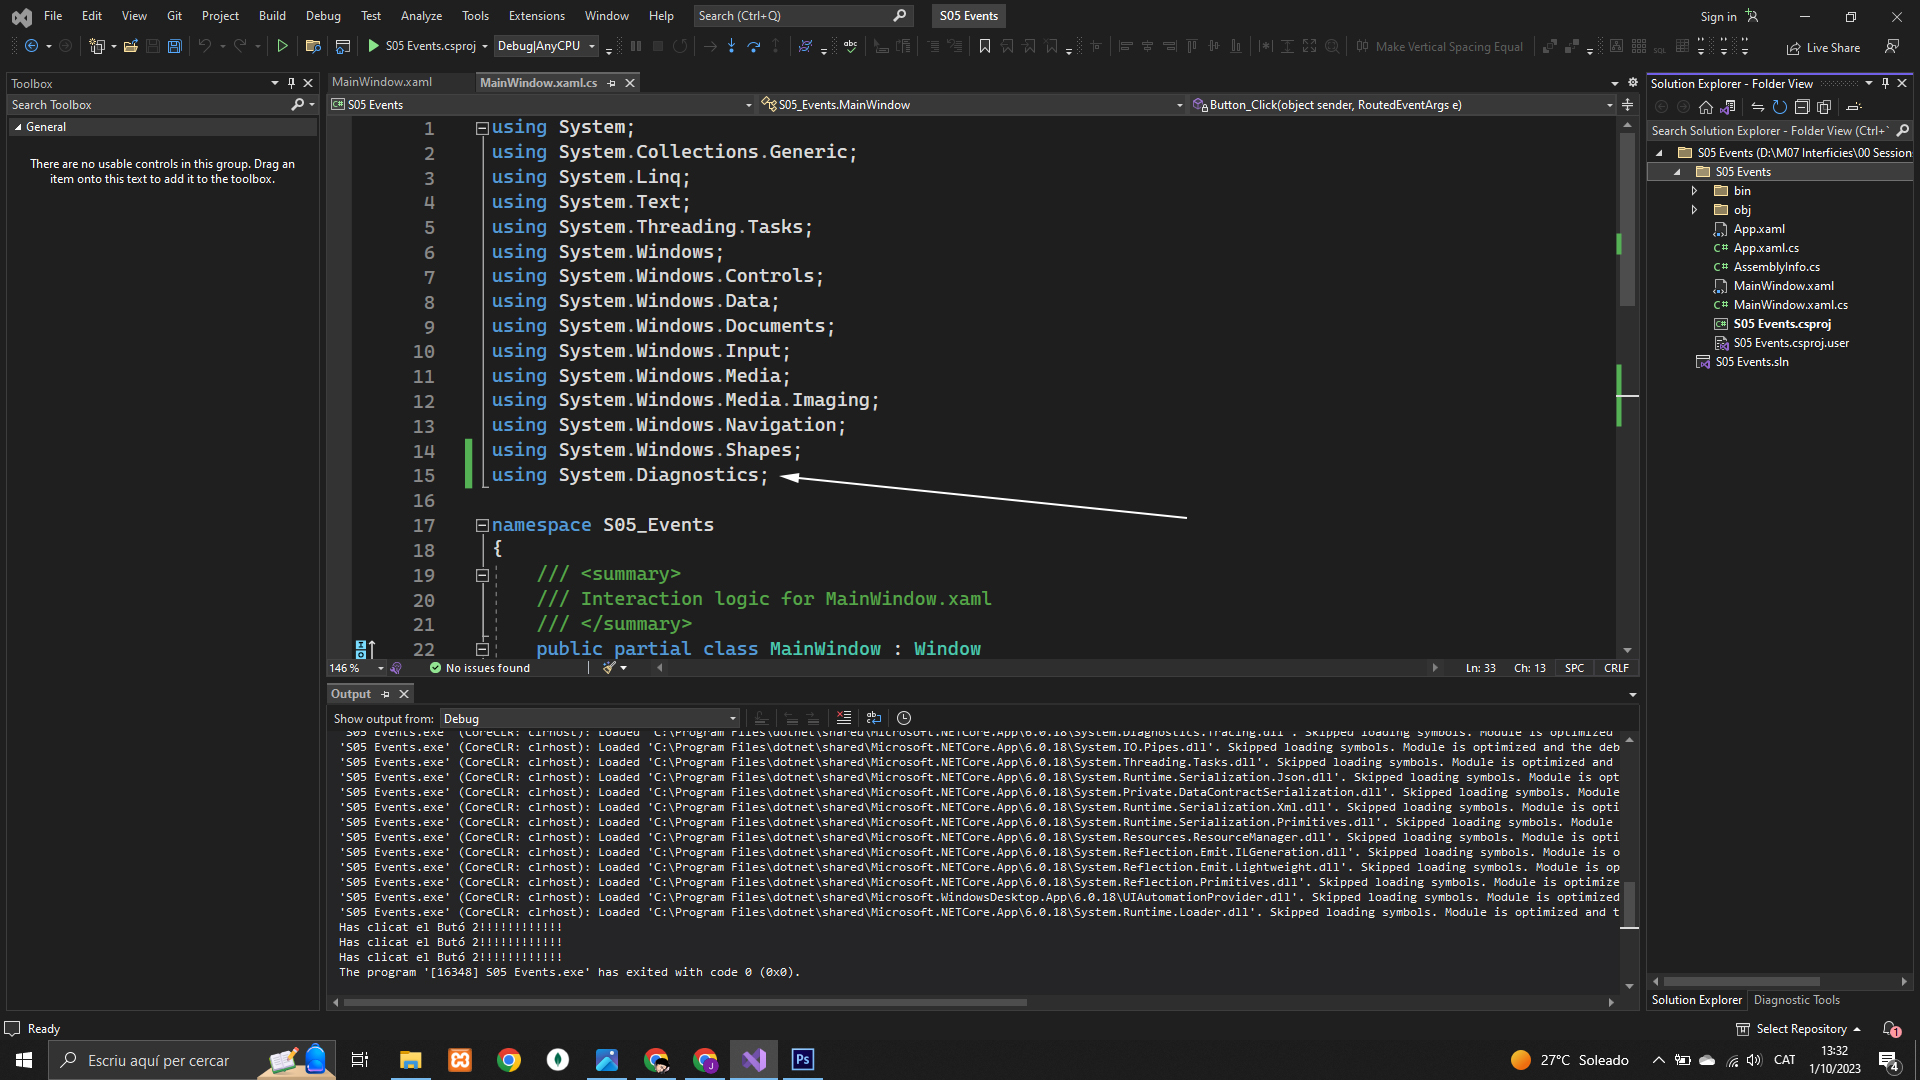Click the Refresh icon in Solution Explorer
The height and width of the screenshot is (1080, 1920).
[1779, 107]
